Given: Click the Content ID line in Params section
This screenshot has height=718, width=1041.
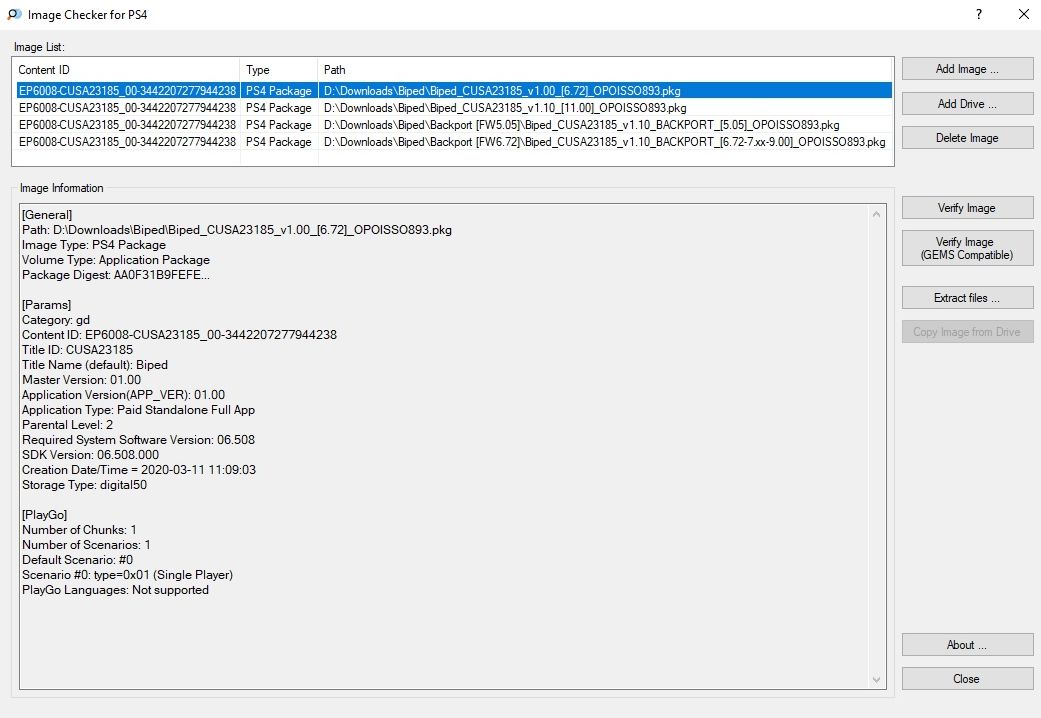Looking at the screenshot, I should 179,335.
